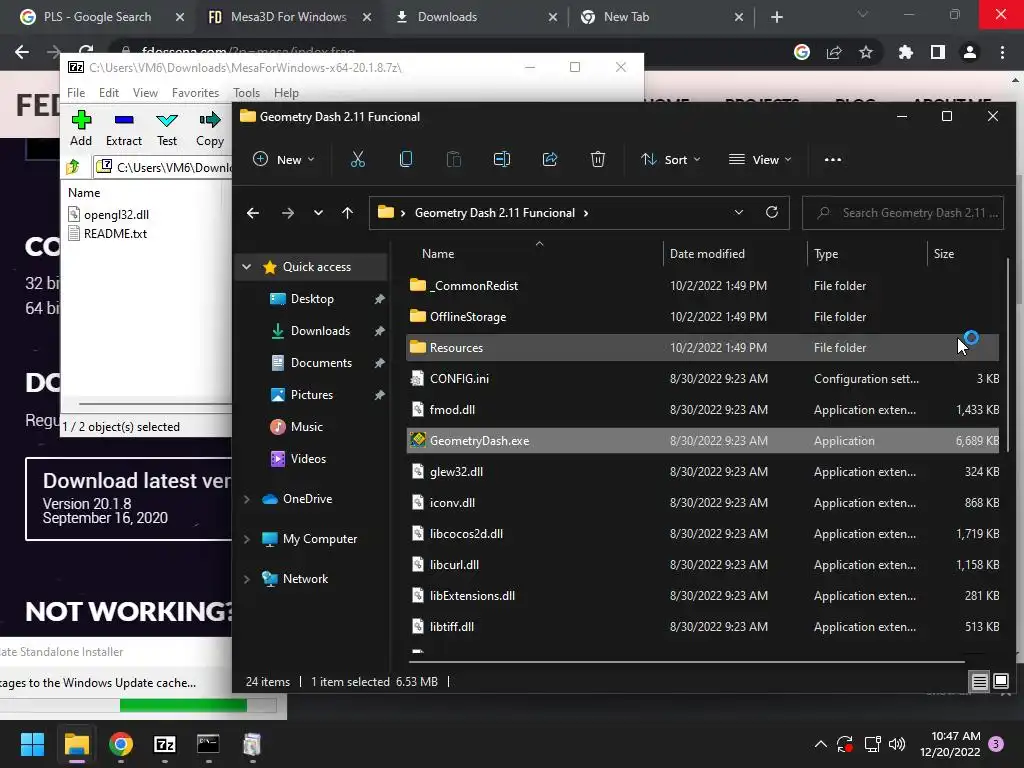The height and width of the screenshot is (768, 1024).
Task: Open 7-Zip Help menu
Action: pos(286,93)
